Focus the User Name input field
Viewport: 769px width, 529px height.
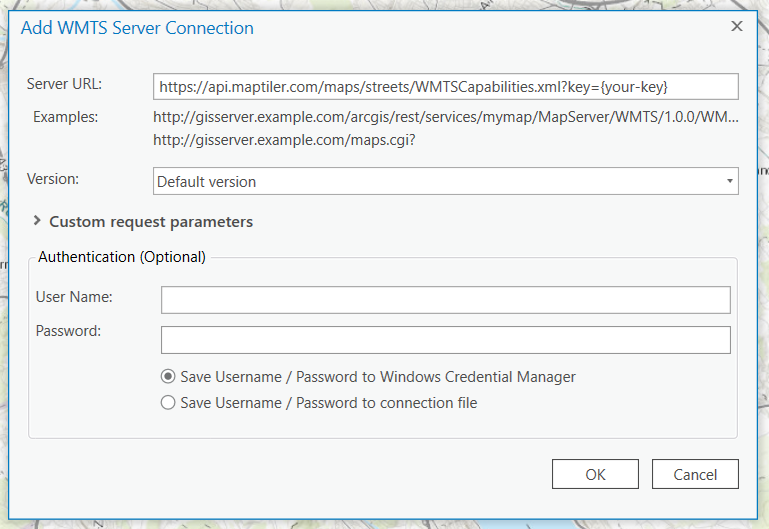(x=446, y=300)
